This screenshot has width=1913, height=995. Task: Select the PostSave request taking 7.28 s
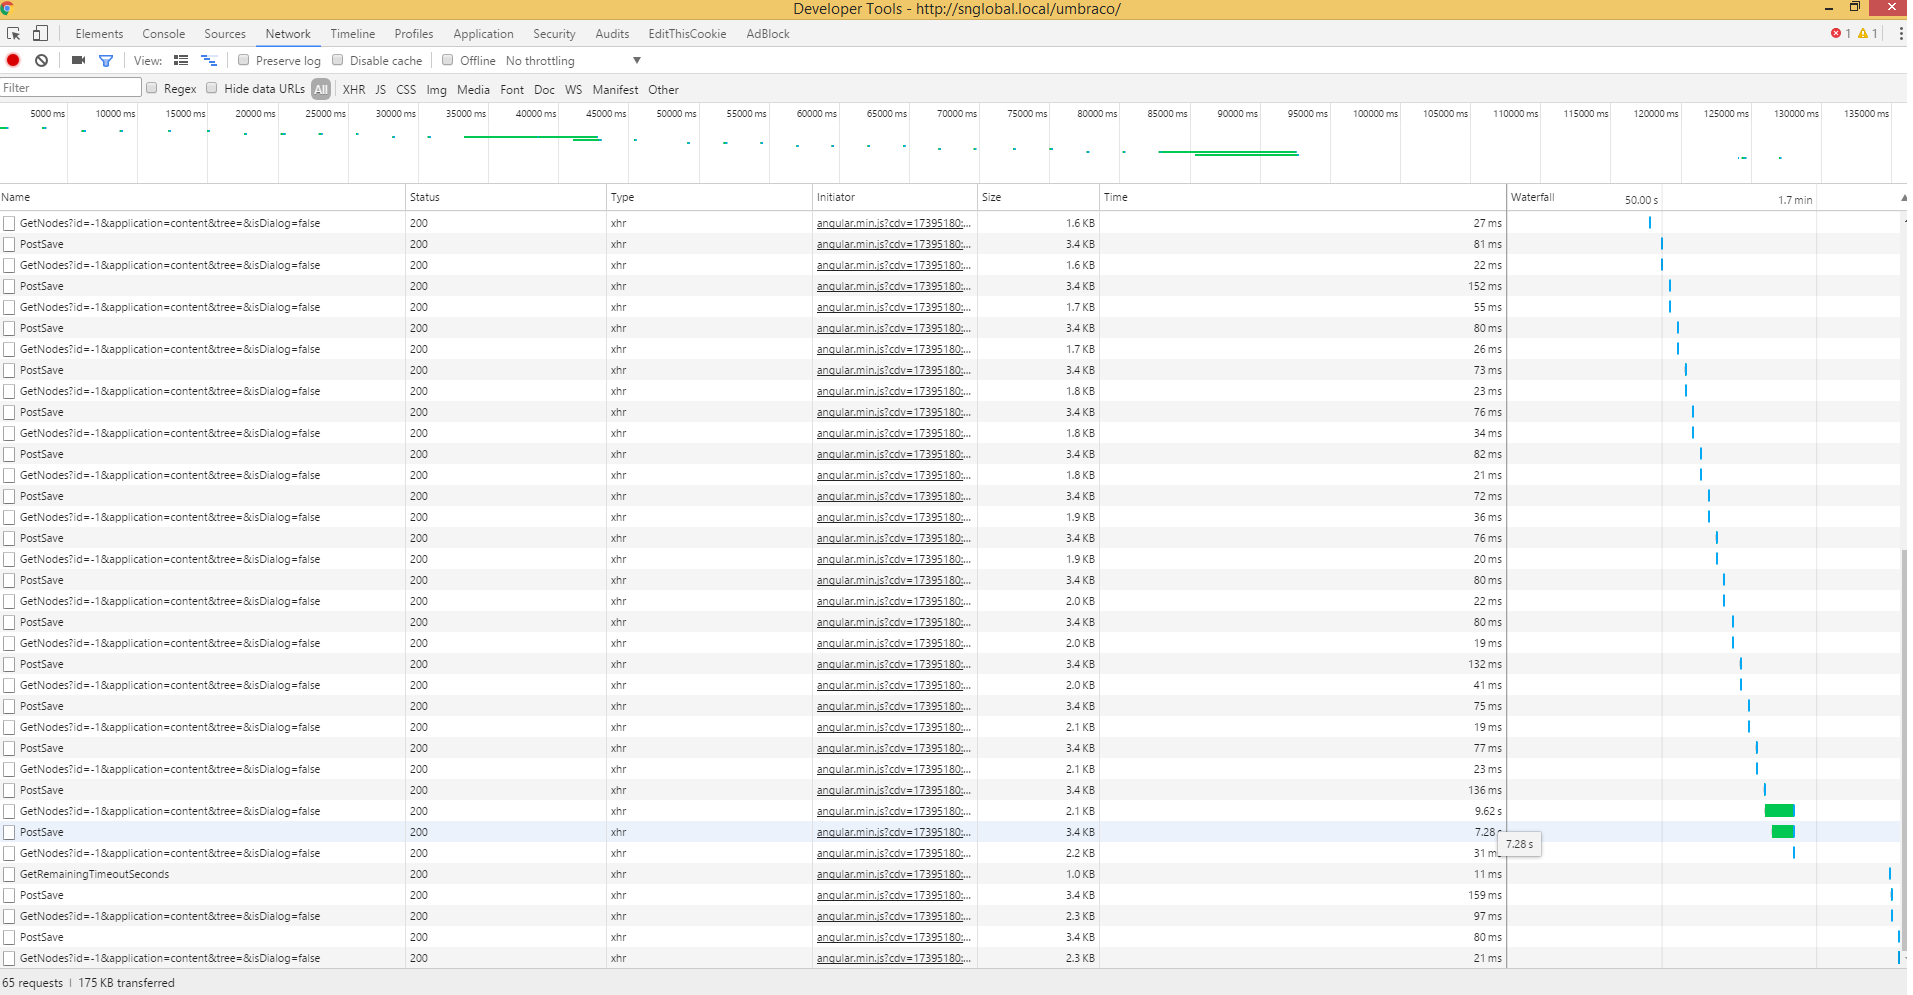tap(41, 833)
